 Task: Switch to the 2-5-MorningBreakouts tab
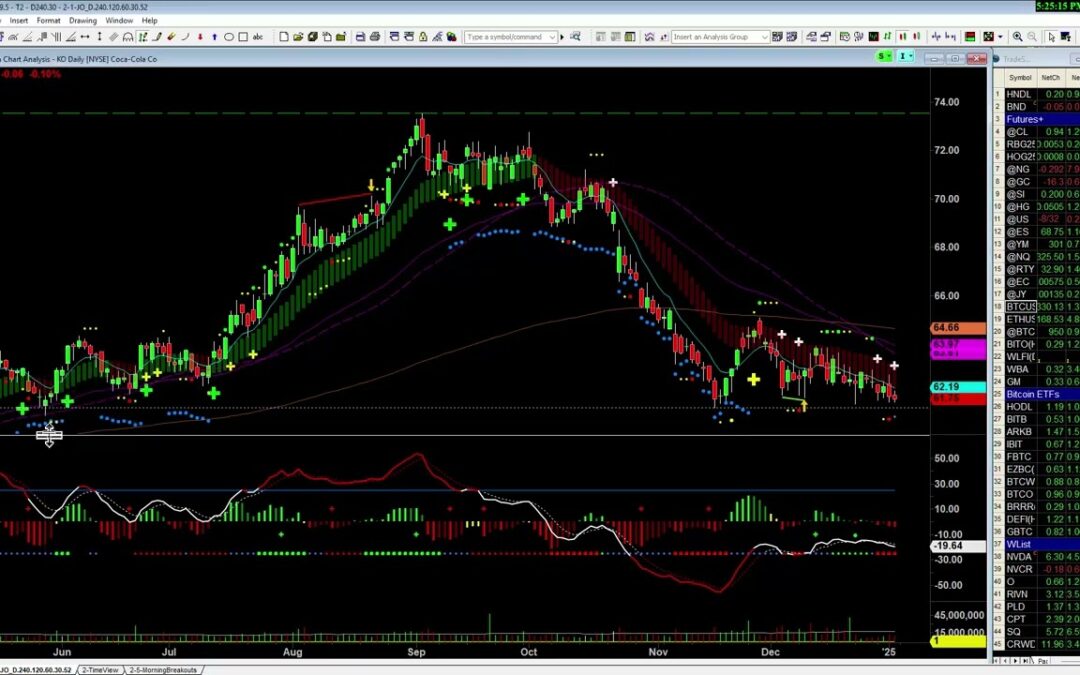pos(163,669)
